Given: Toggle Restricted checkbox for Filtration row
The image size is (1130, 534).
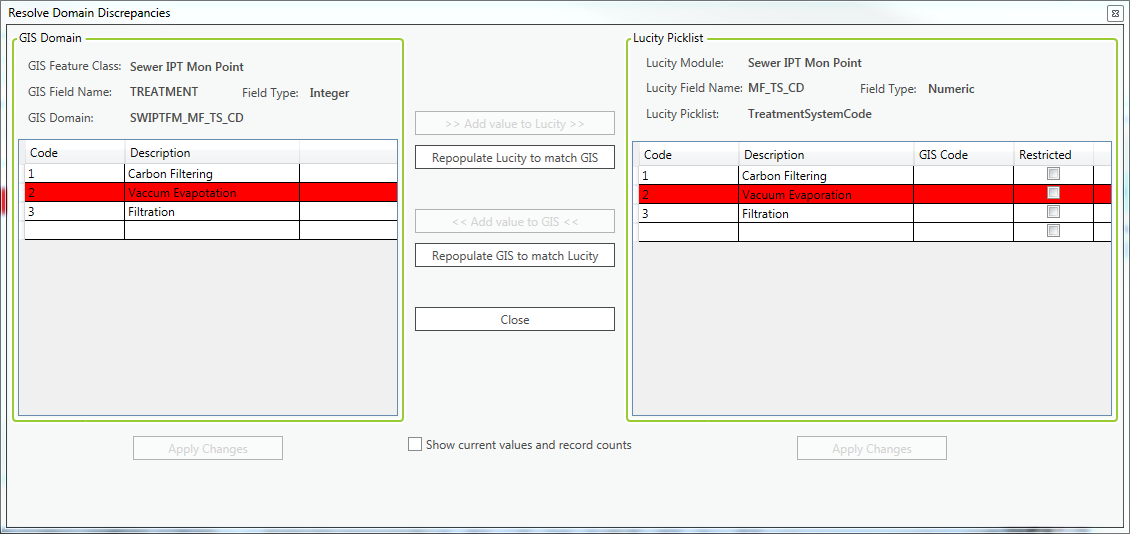Looking at the screenshot, I should click(x=1054, y=212).
